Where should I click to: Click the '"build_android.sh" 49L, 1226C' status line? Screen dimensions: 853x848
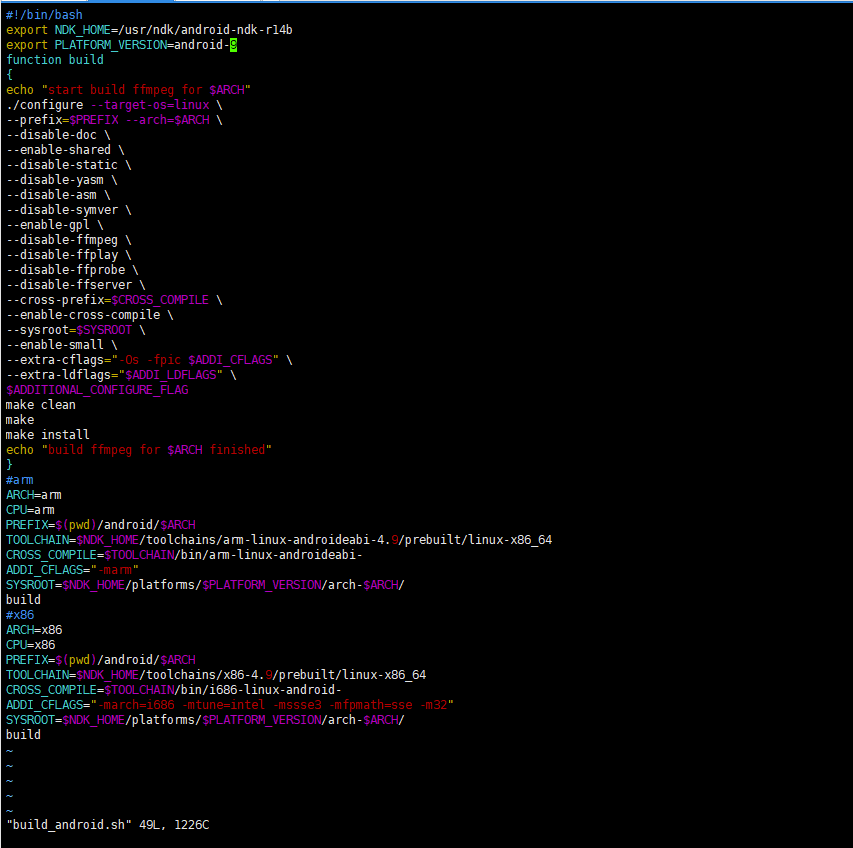click(x=108, y=825)
